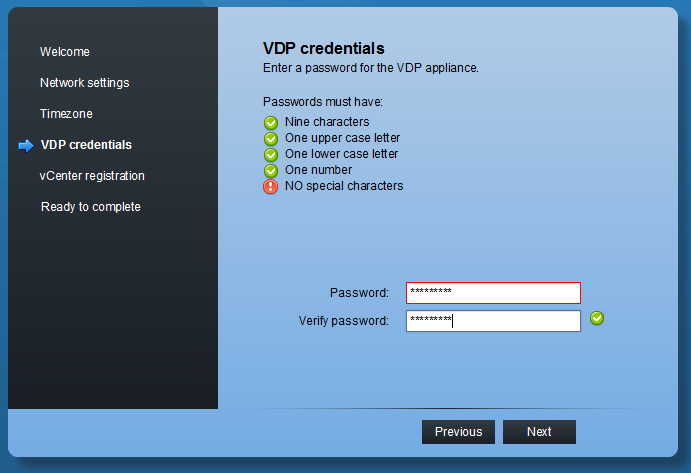Click the VDP credentials page heading
This screenshot has height=473, width=691.
click(323, 48)
